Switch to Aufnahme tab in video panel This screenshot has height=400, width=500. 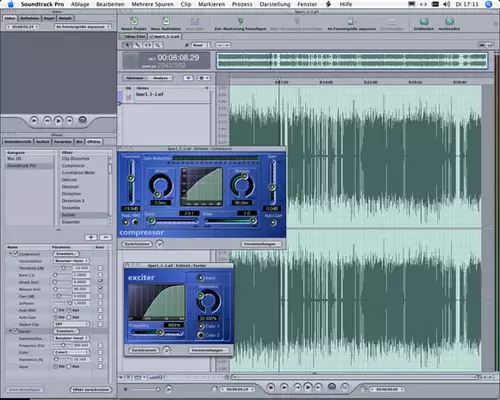29,18
